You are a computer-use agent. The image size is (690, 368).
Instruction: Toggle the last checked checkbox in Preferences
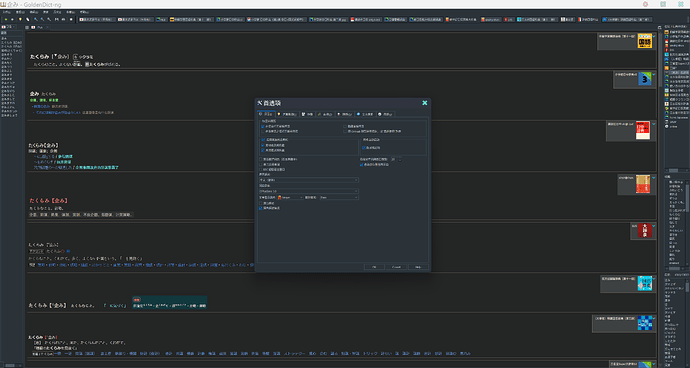tap(261, 208)
